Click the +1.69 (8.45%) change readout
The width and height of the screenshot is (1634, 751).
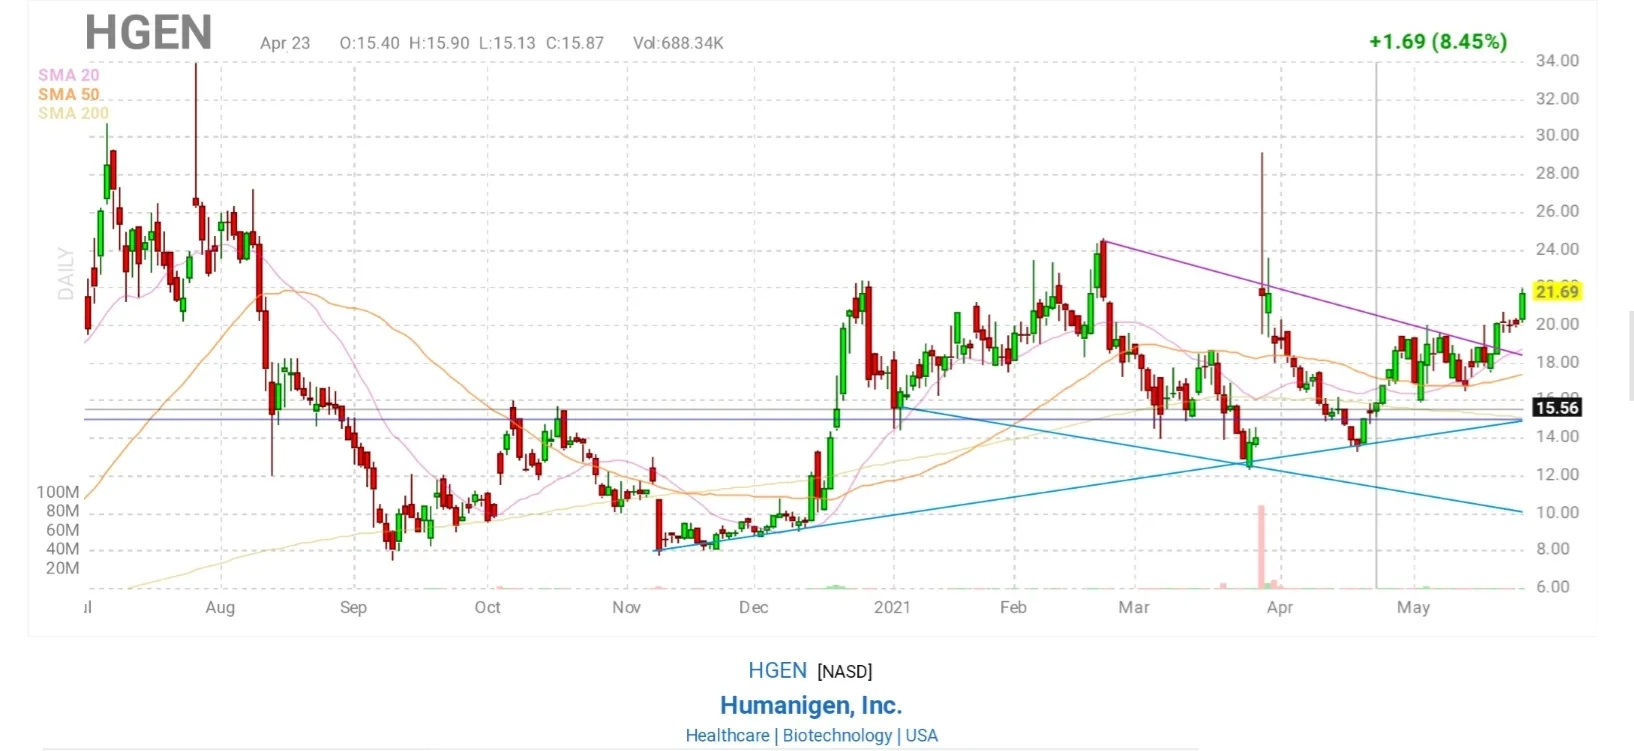click(x=1437, y=41)
